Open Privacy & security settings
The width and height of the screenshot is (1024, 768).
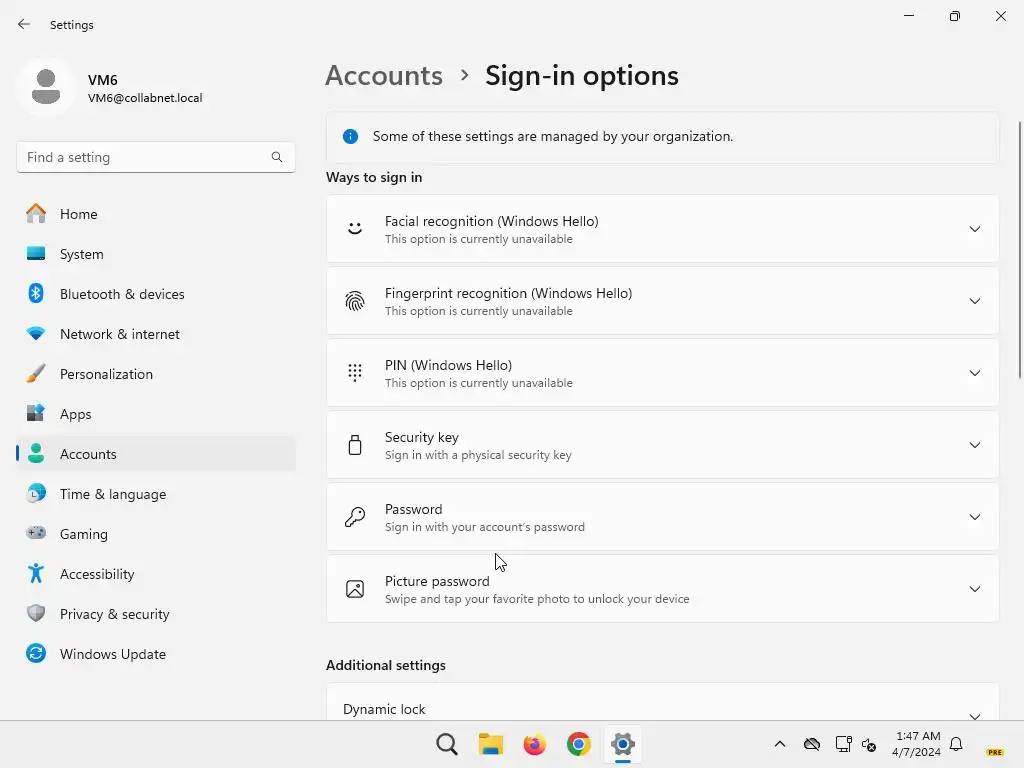[x=156, y=613]
